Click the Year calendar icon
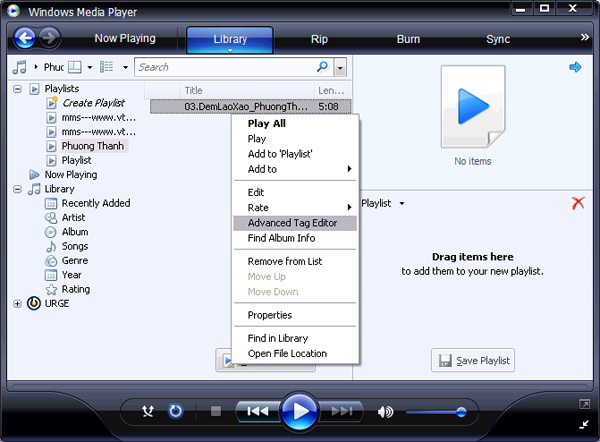 pyautogui.click(x=51, y=275)
